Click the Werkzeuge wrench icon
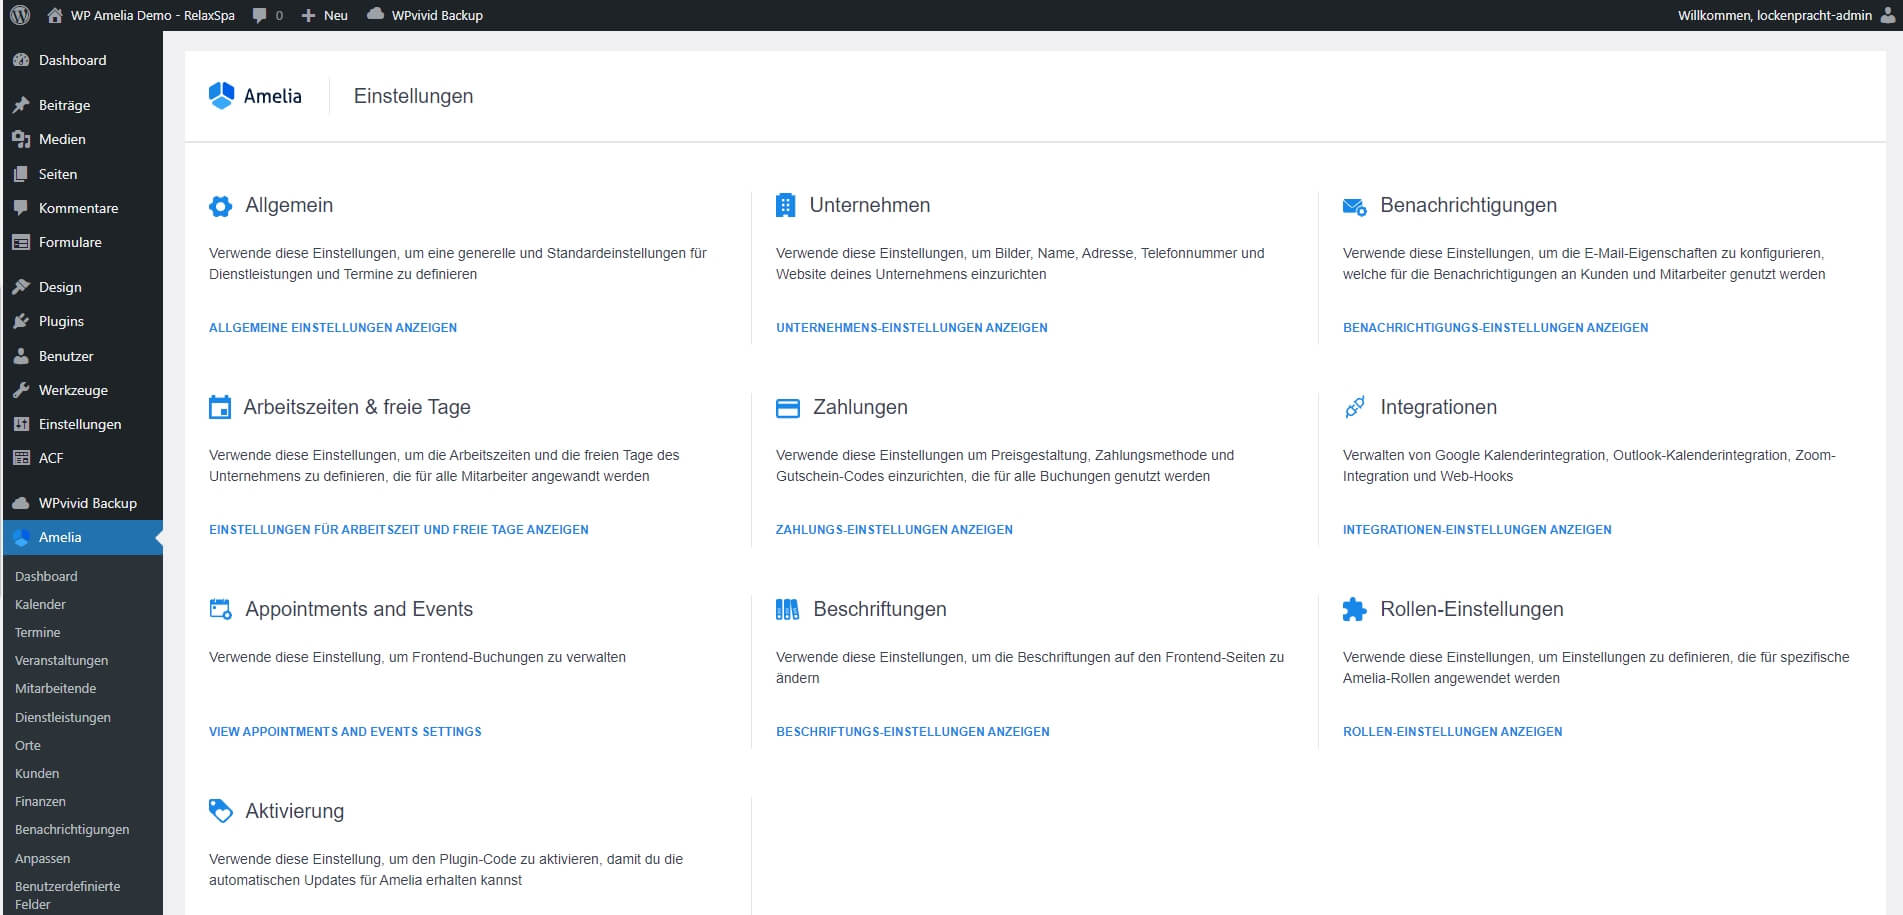The image size is (1903, 915). point(21,390)
